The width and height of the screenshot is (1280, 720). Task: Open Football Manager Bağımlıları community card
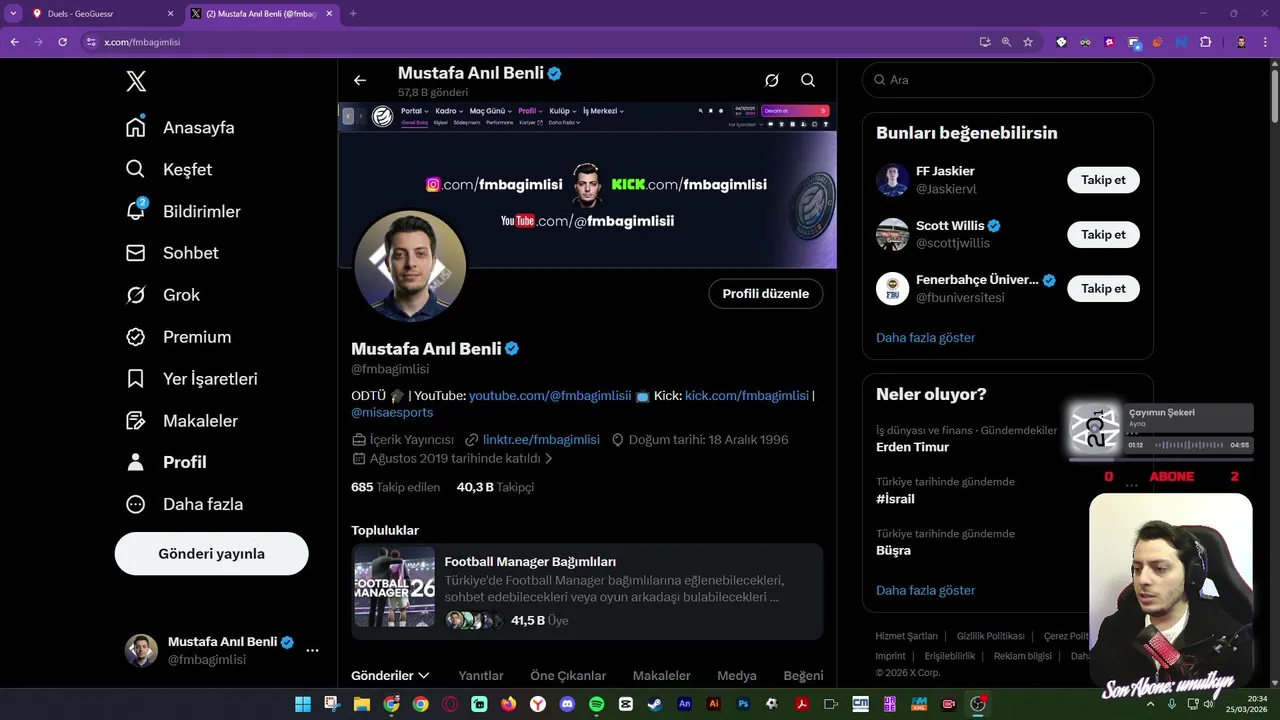coord(587,591)
